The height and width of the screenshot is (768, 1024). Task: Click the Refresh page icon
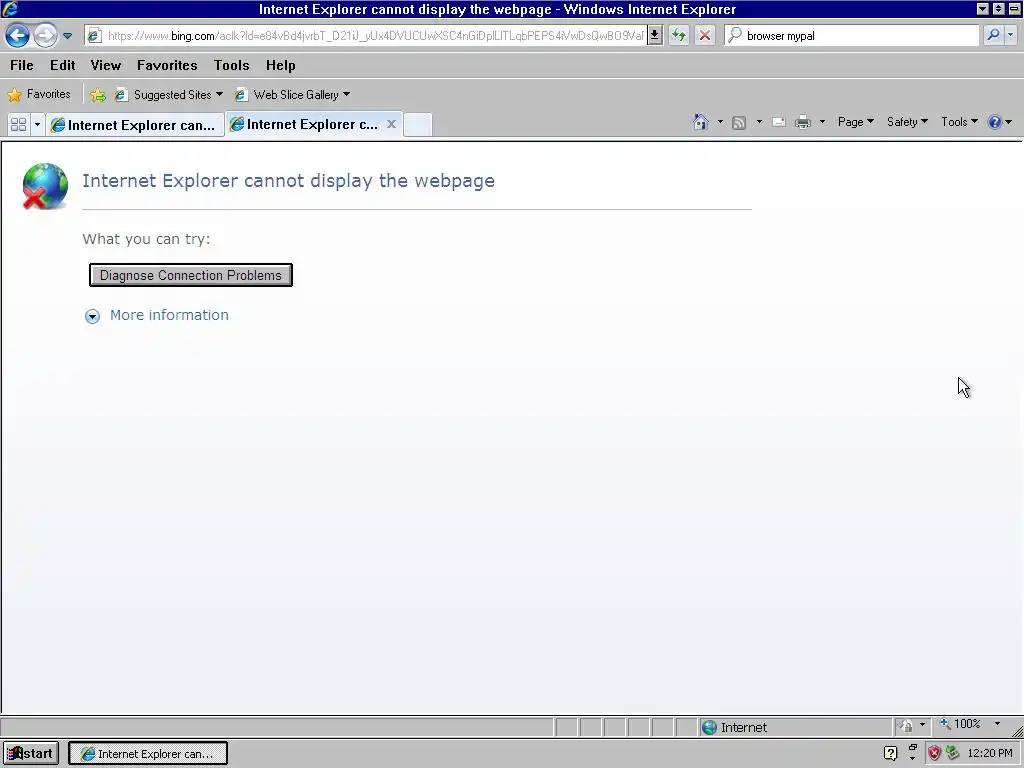pos(679,36)
